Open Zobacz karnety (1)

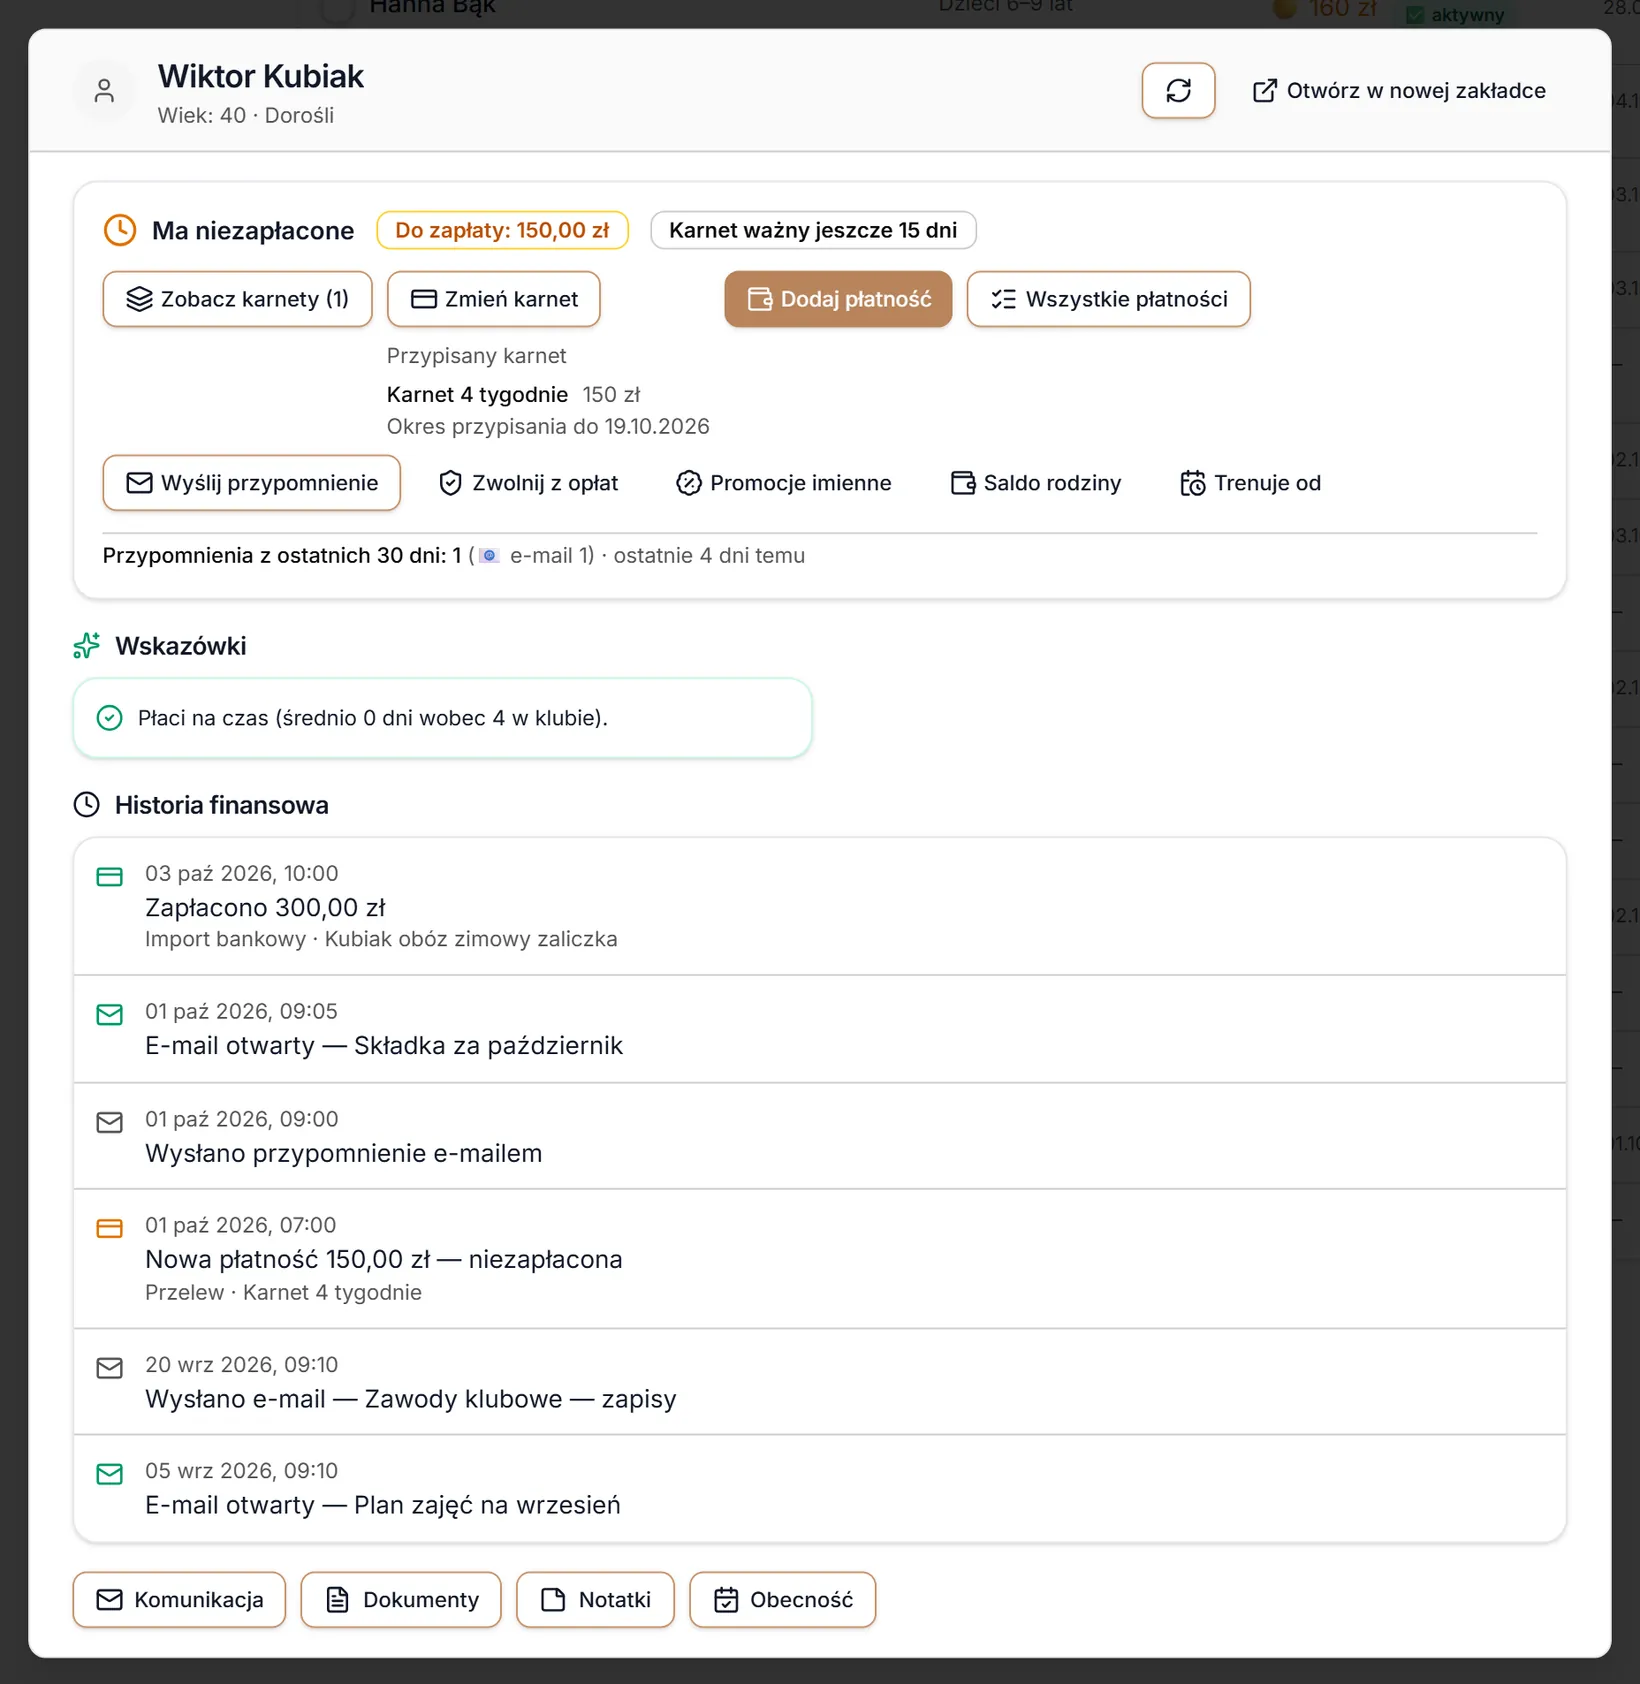click(237, 299)
